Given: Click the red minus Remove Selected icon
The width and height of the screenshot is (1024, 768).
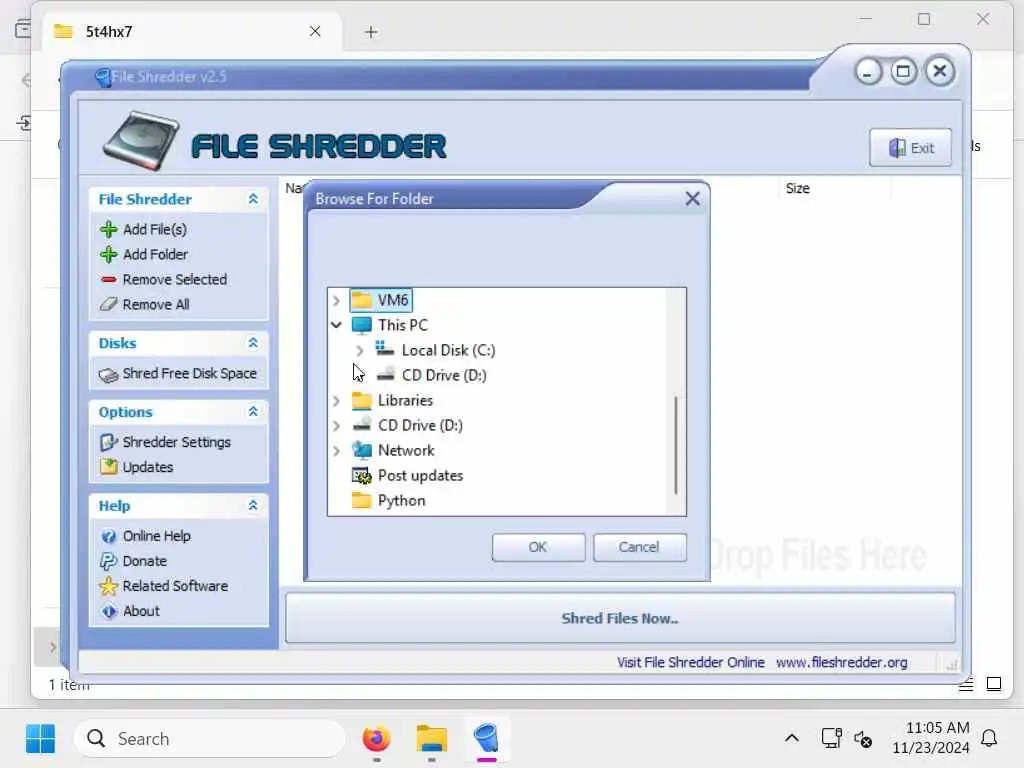Looking at the screenshot, I should tap(108, 280).
